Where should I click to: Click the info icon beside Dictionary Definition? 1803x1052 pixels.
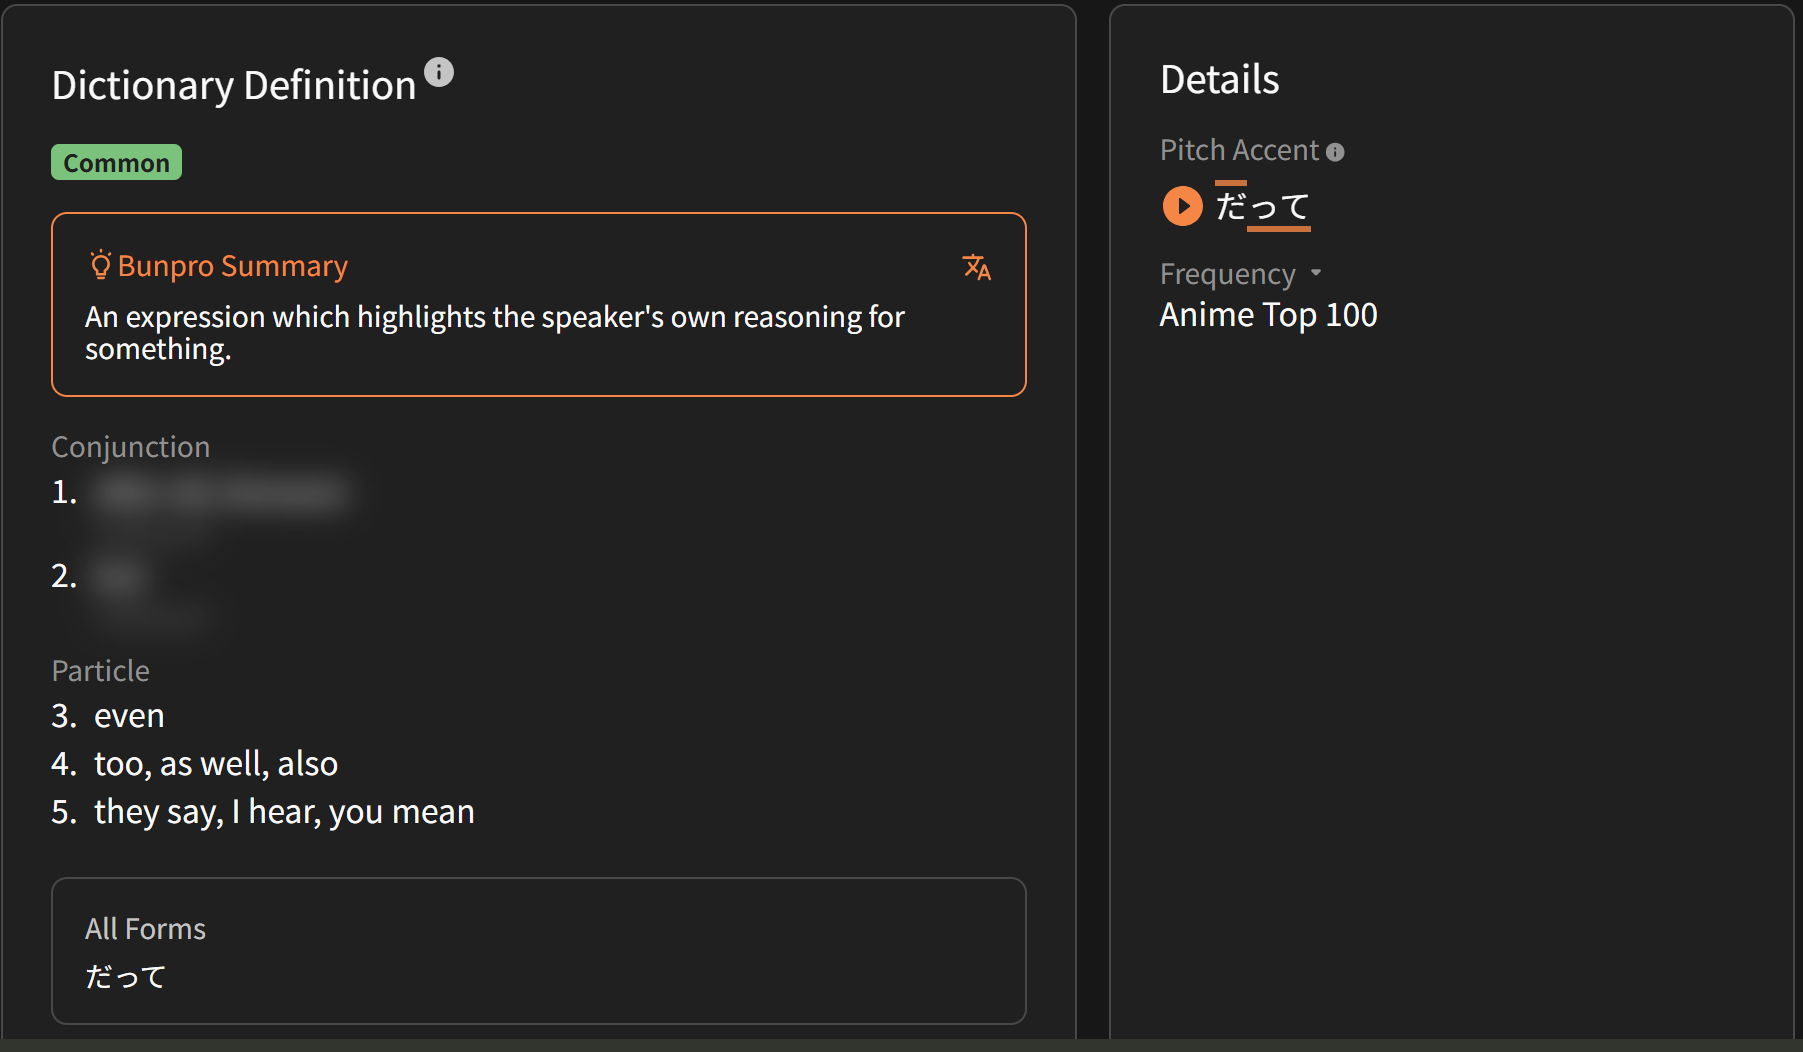tap(439, 72)
